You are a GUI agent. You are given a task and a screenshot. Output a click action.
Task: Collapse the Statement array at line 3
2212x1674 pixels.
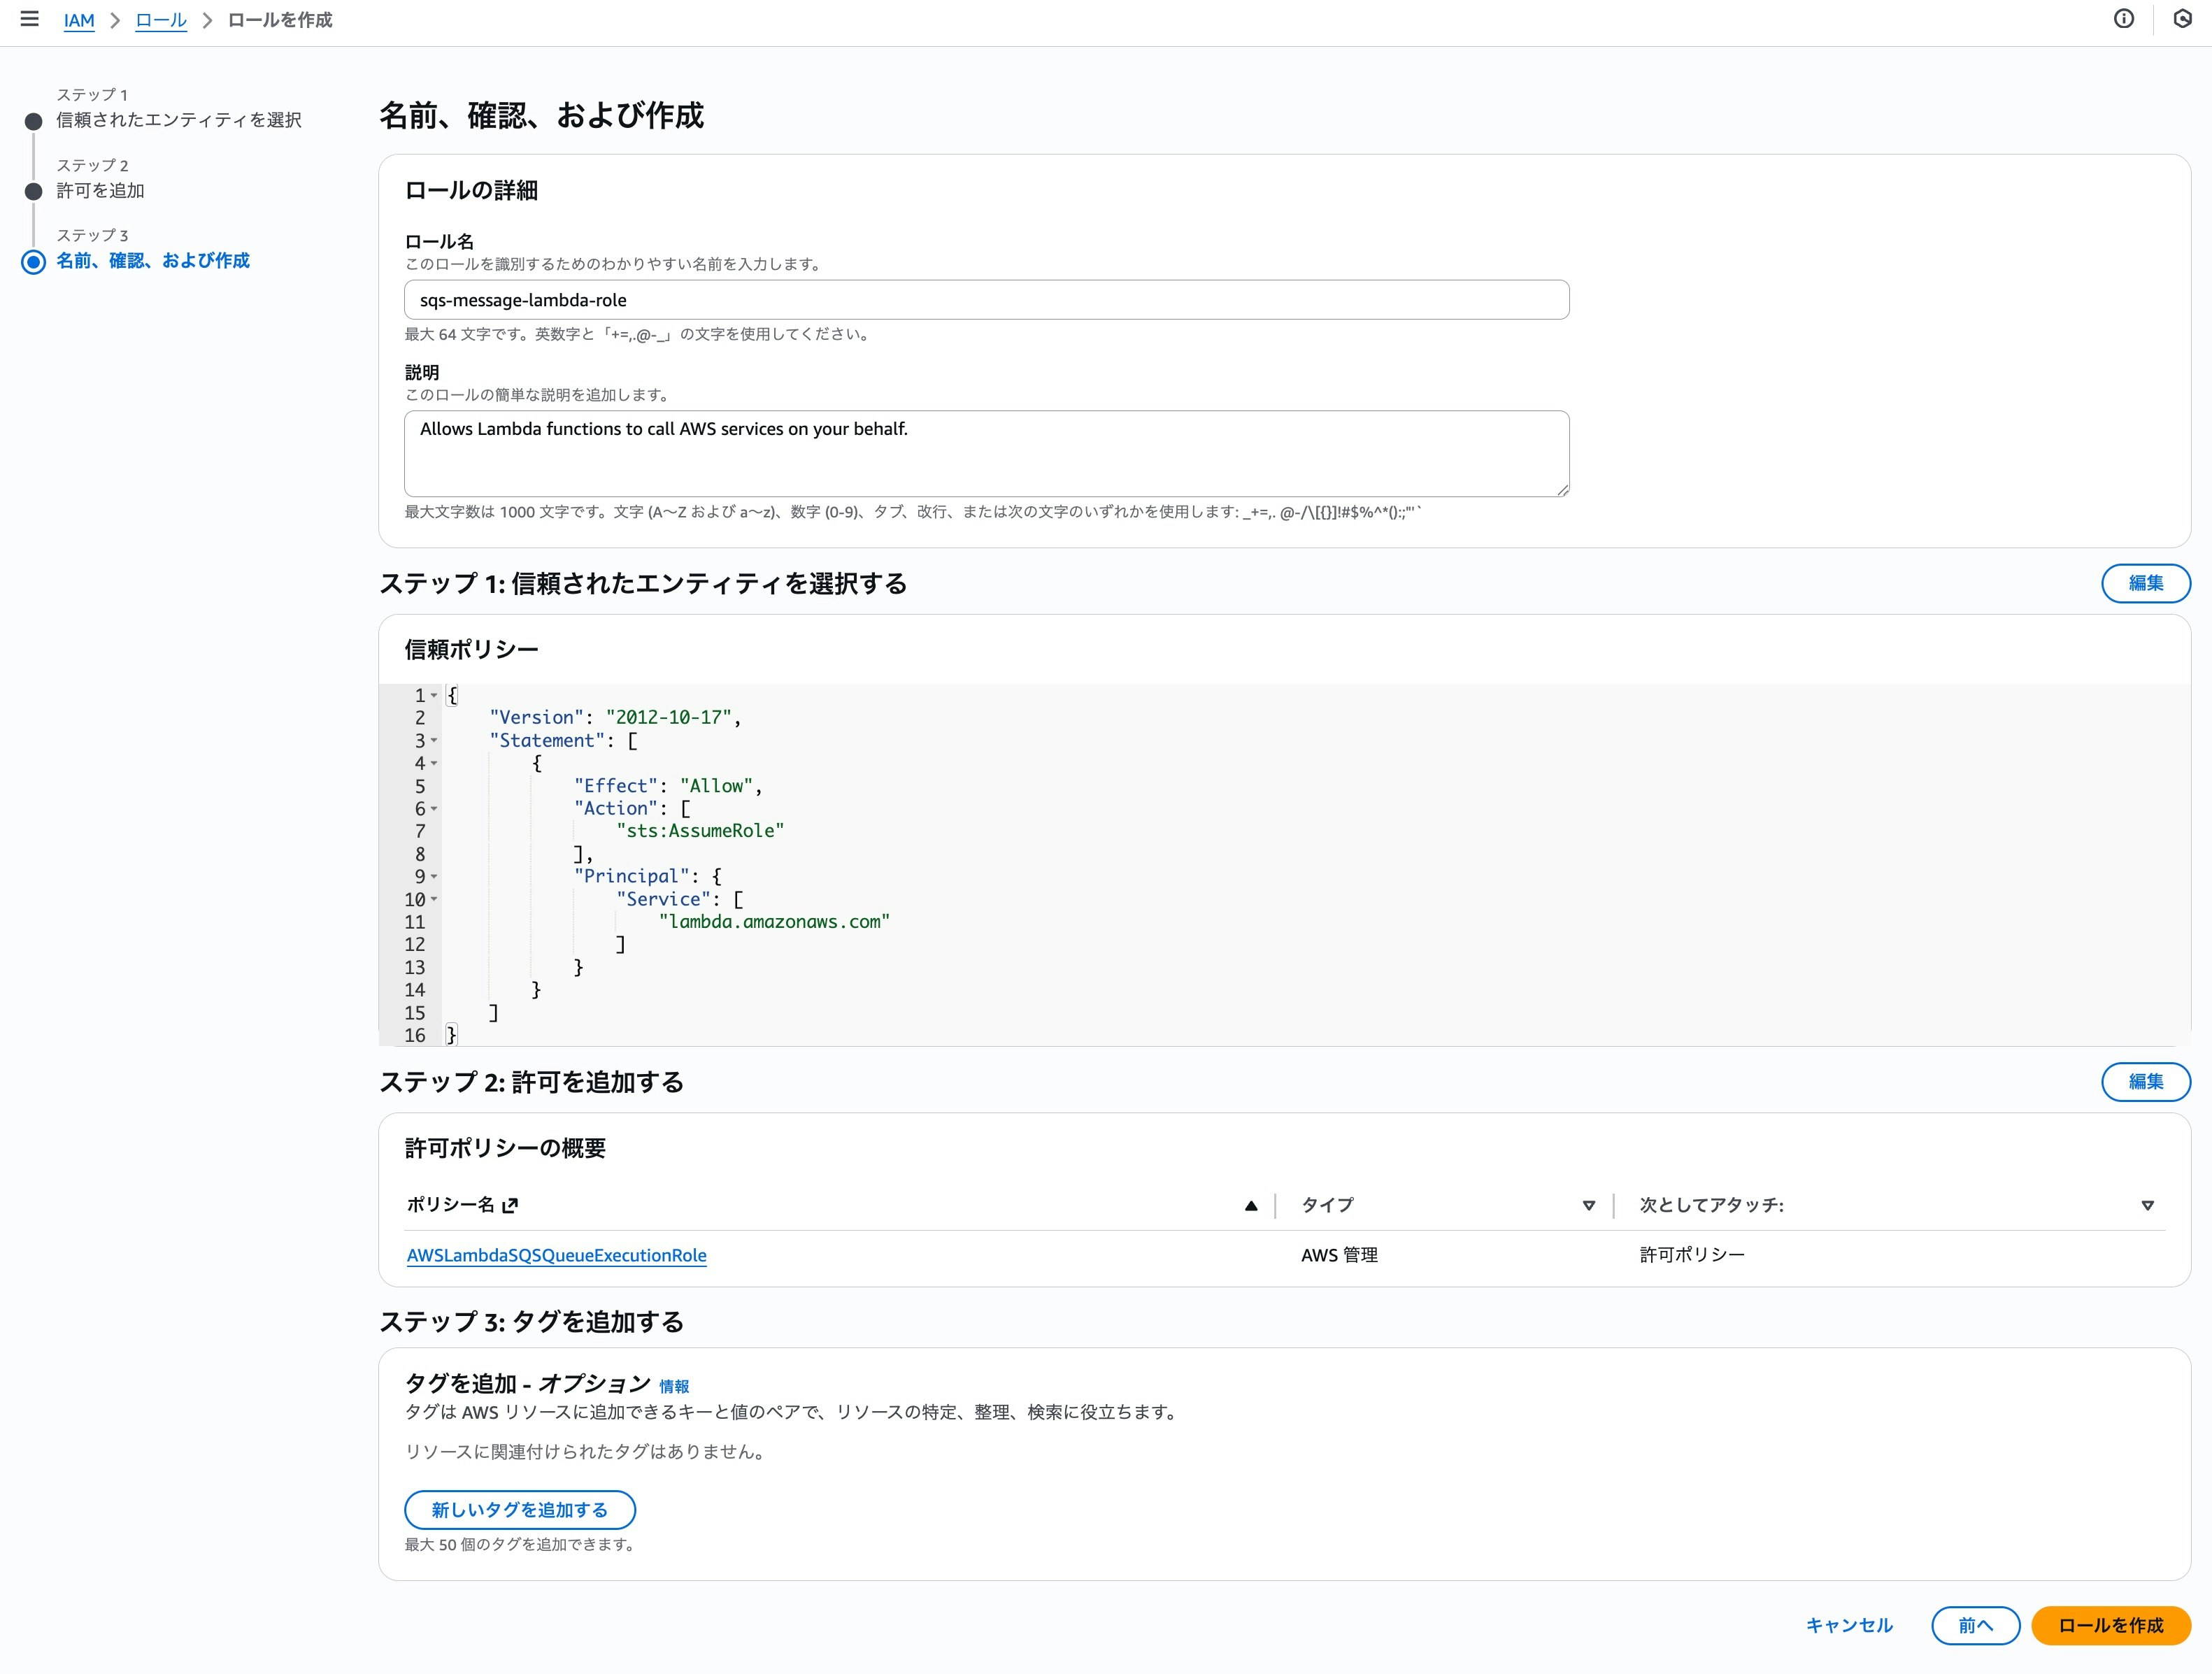pos(433,742)
